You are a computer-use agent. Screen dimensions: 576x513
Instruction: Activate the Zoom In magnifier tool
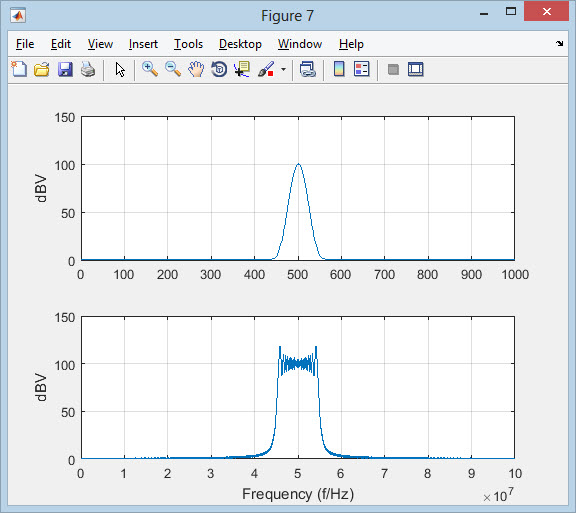pyautogui.click(x=150, y=69)
